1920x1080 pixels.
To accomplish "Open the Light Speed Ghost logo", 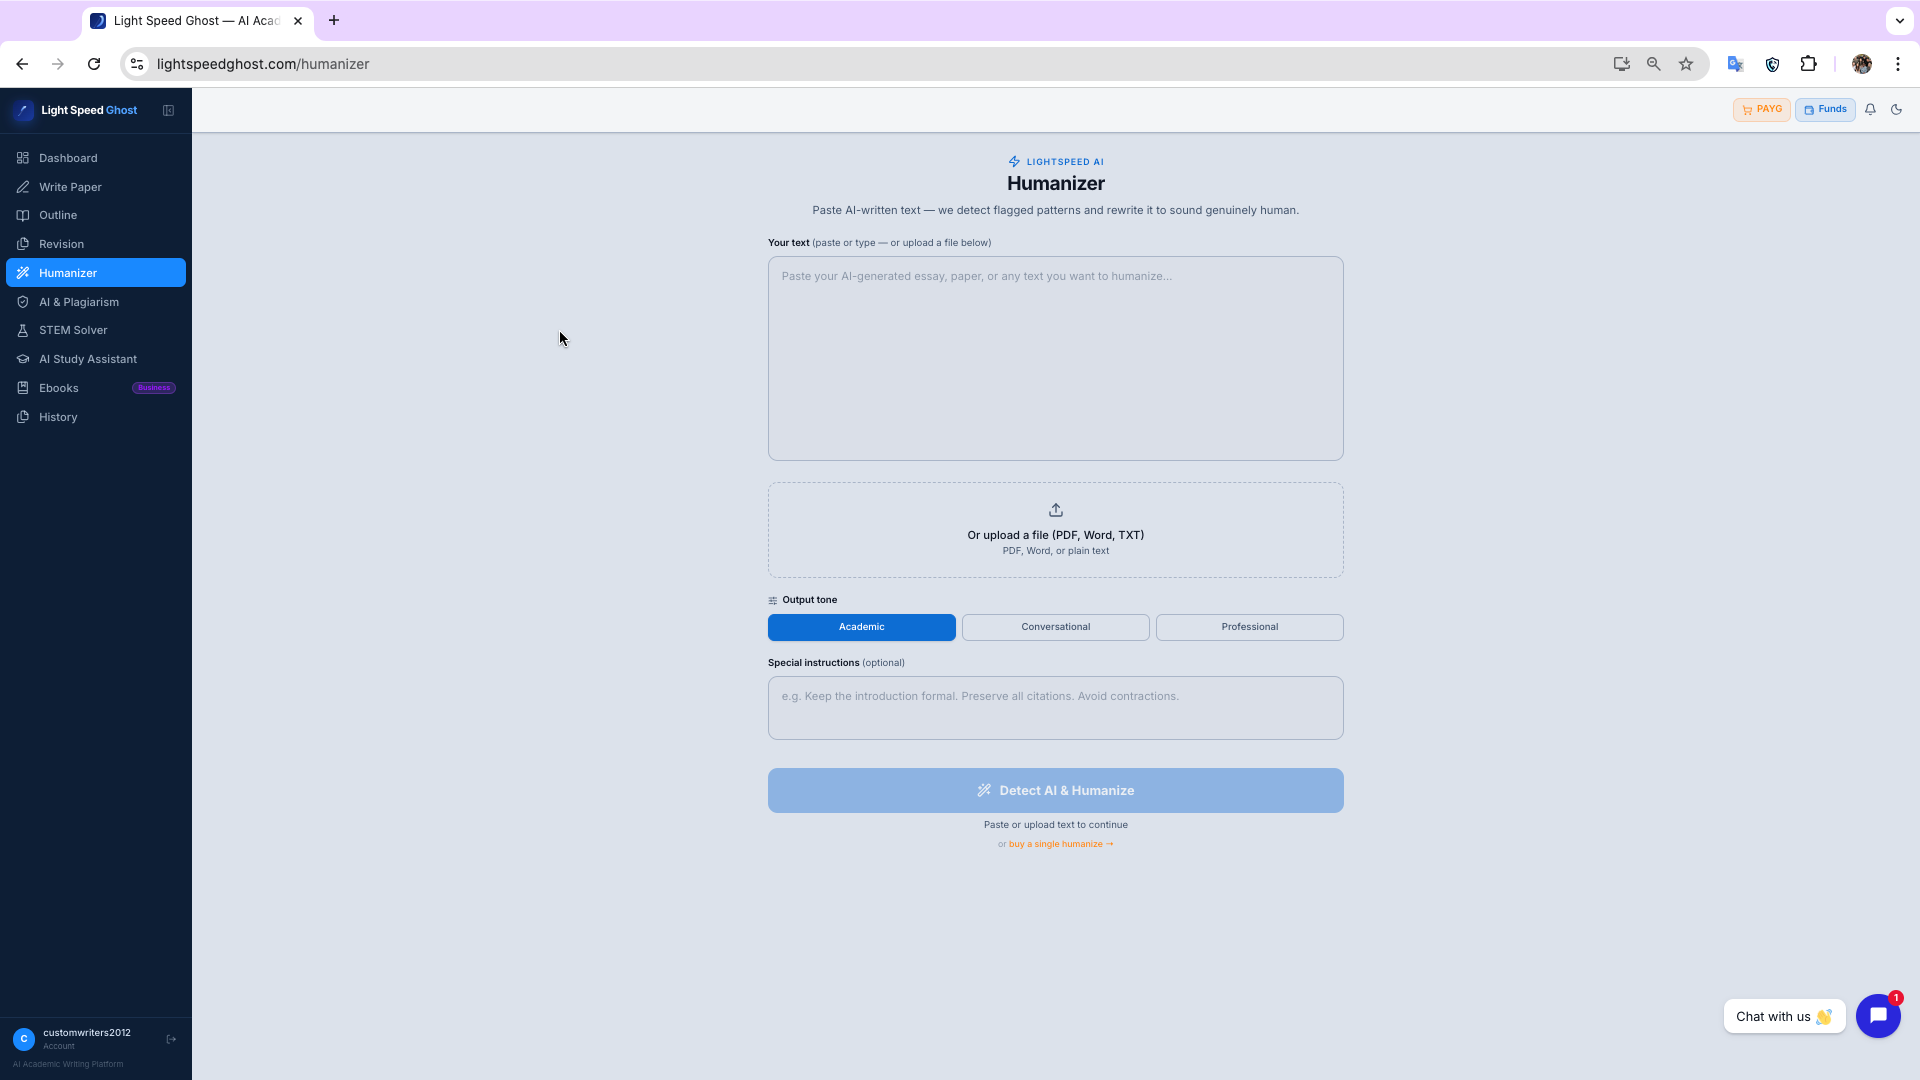I will pyautogui.click(x=77, y=110).
